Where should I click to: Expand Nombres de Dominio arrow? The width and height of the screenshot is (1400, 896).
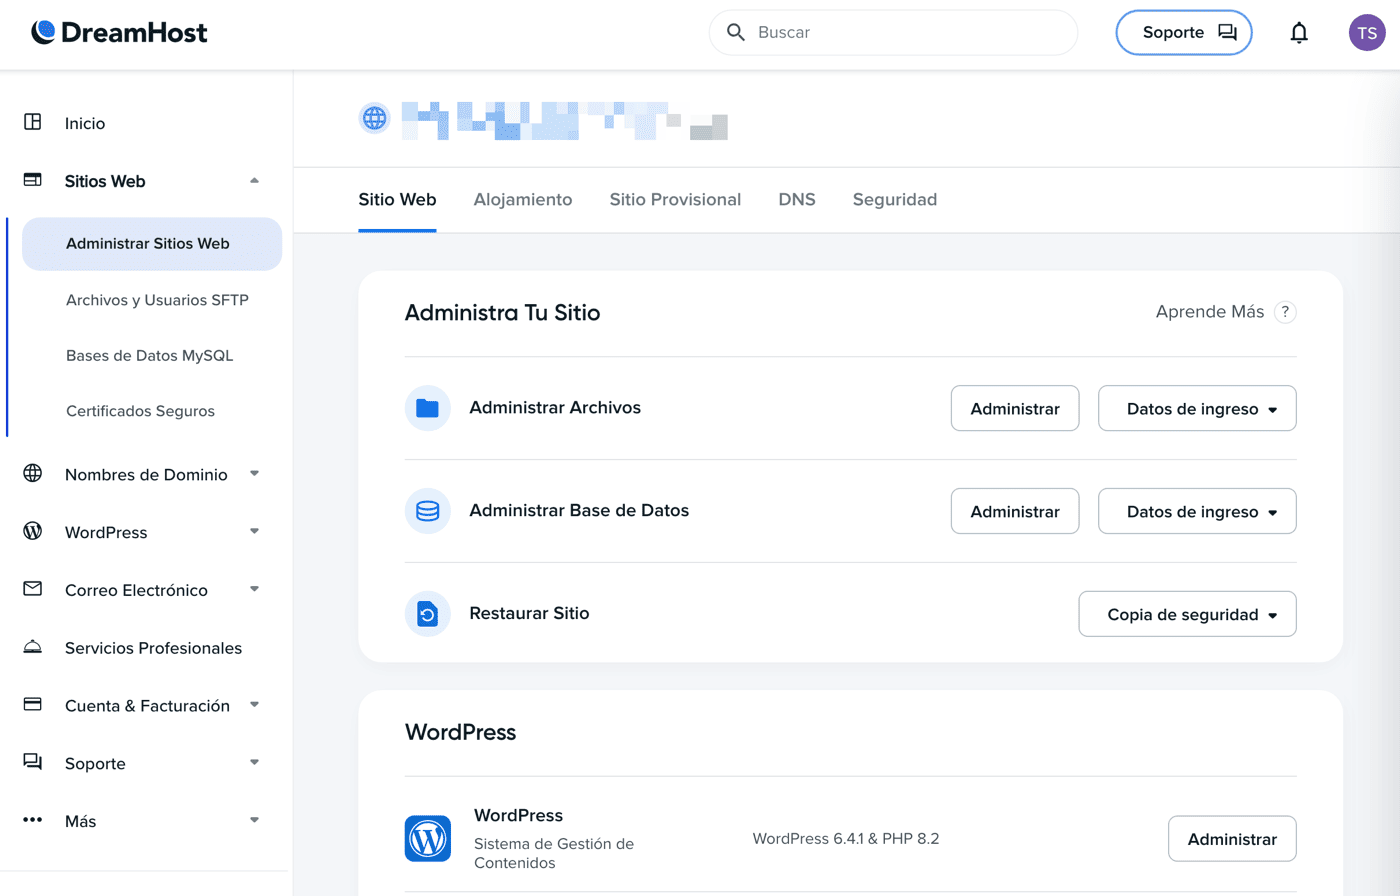click(254, 474)
